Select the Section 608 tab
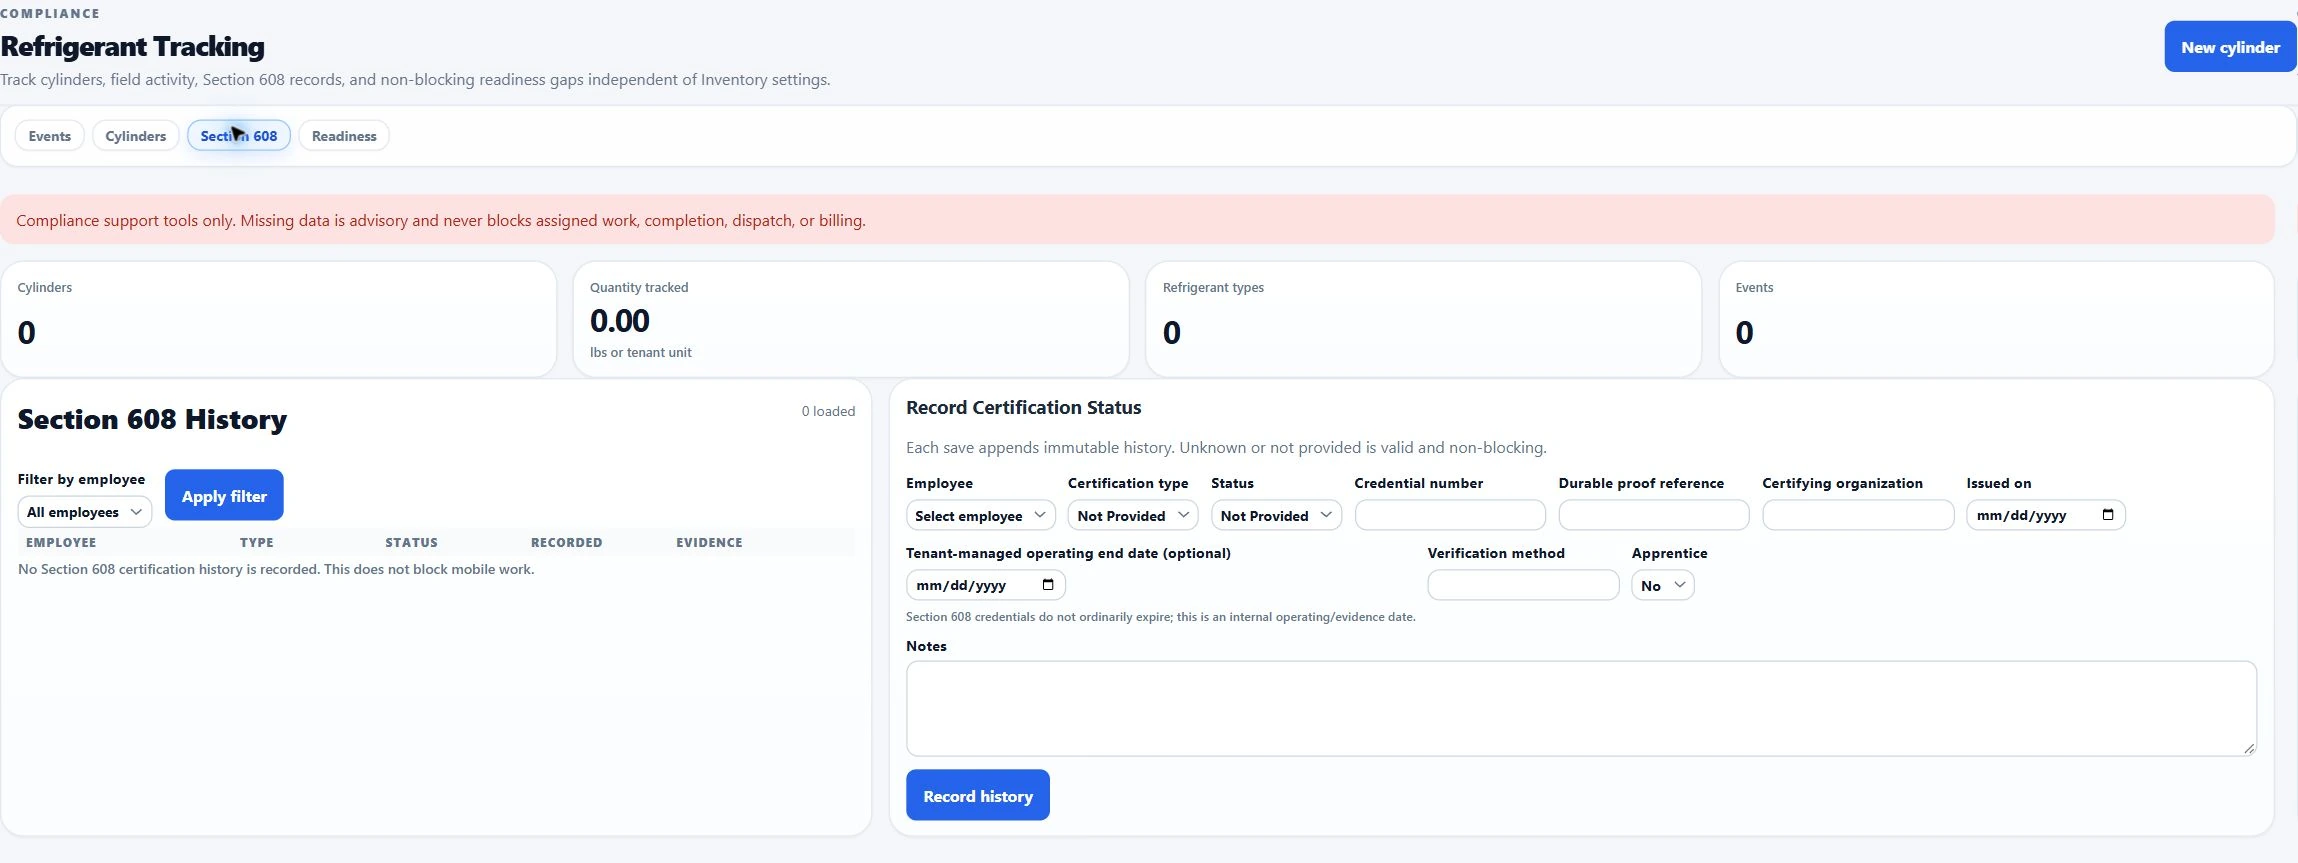This screenshot has width=2298, height=863. [x=239, y=136]
